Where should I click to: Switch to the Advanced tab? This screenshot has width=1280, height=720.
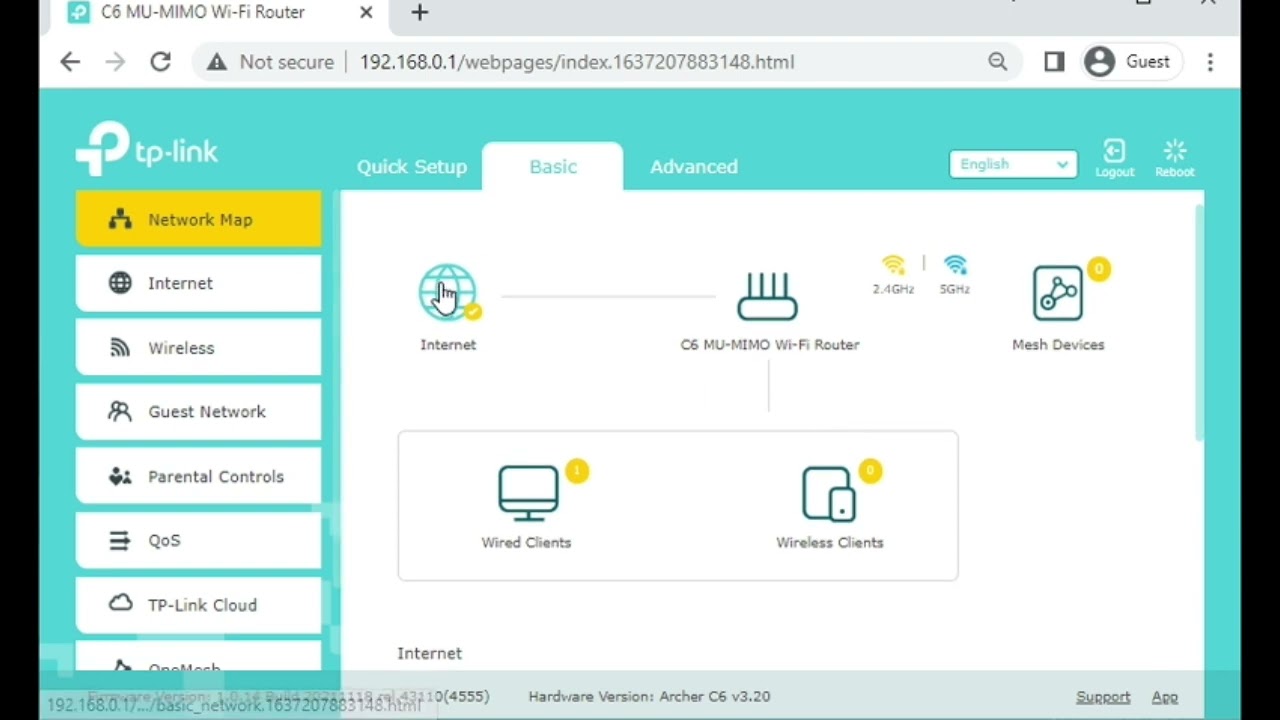[x=693, y=167]
